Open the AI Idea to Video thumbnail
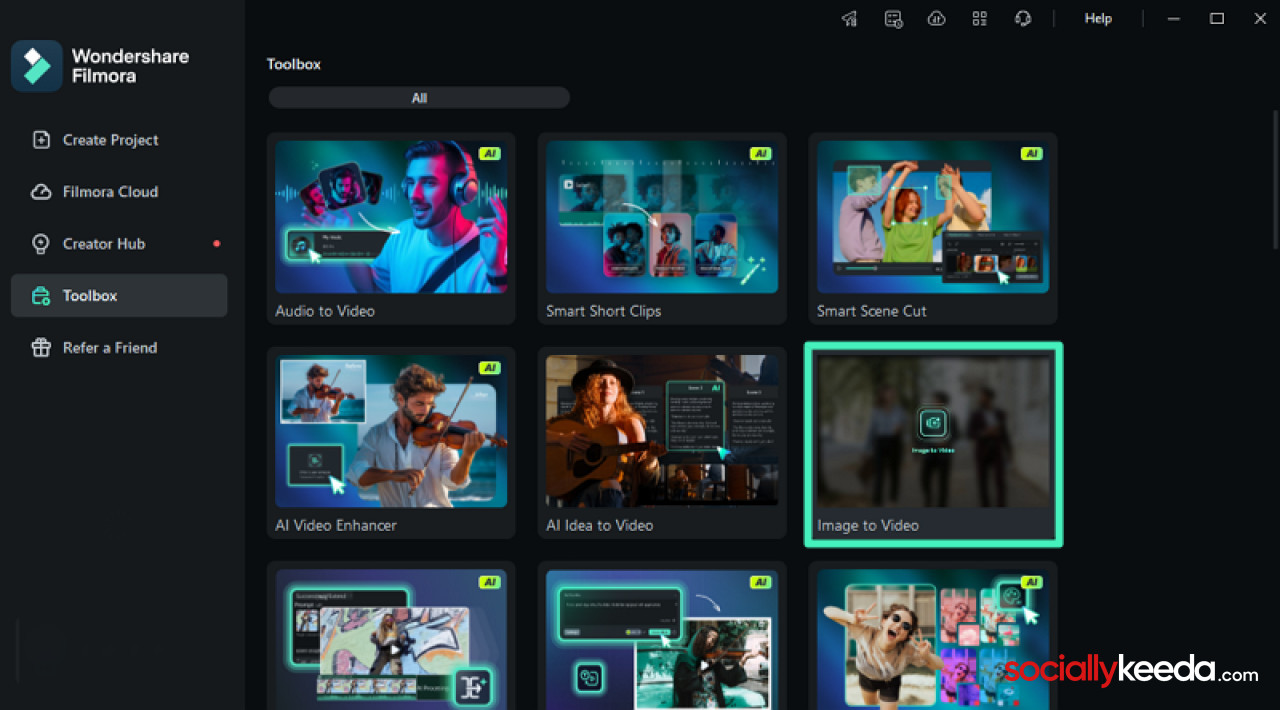Viewport: 1280px width, 710px height. tap(662, 431)
